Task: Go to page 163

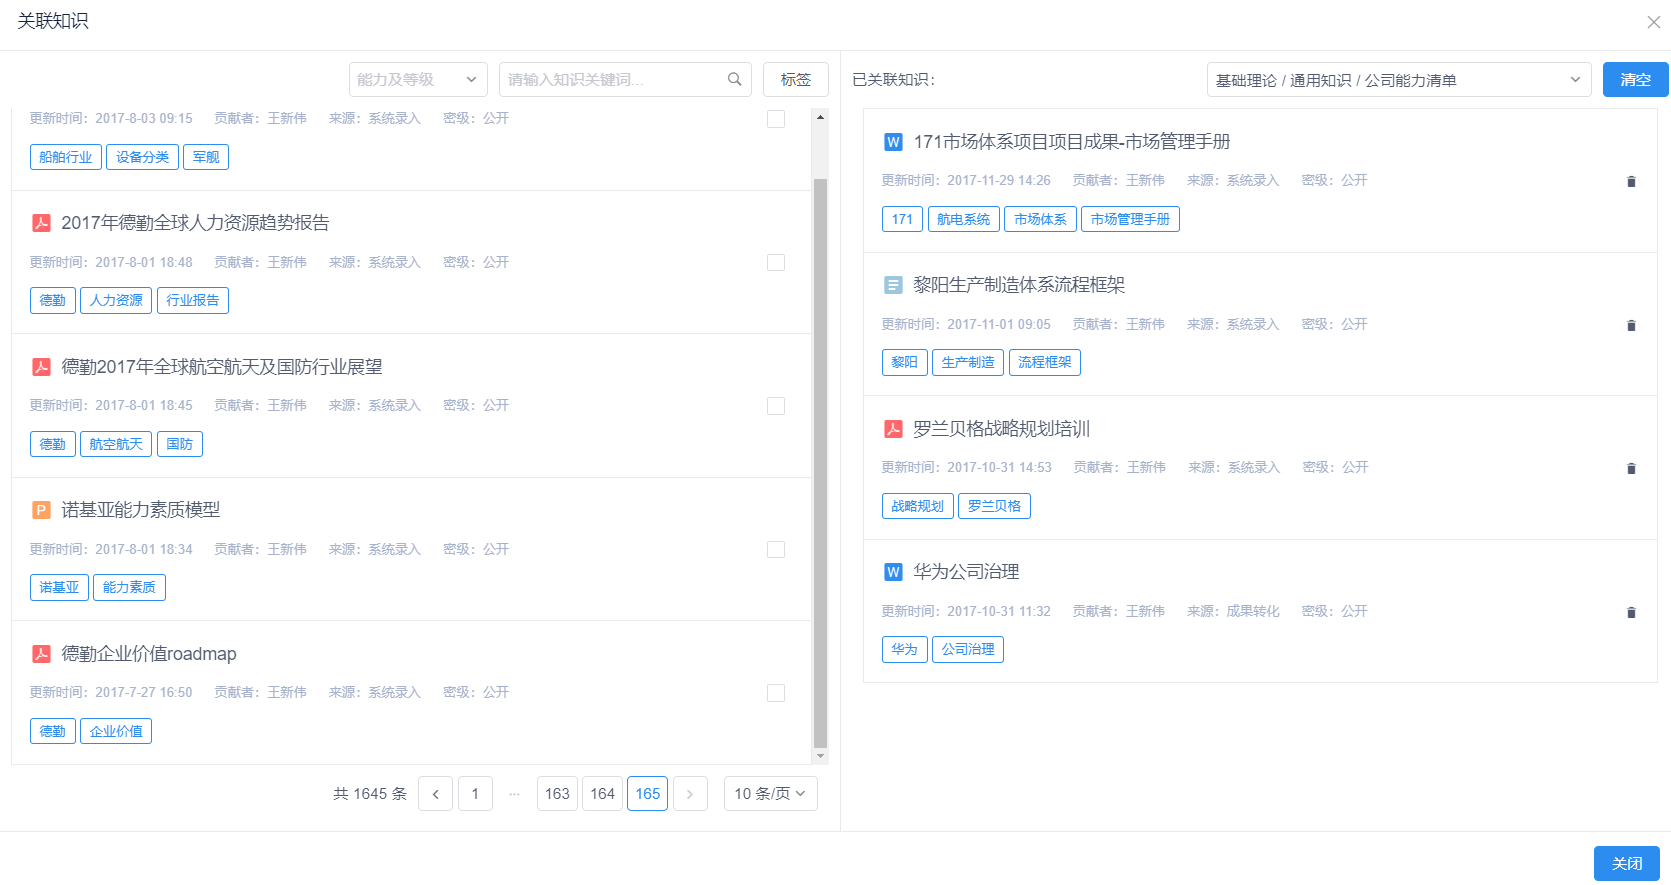Action: tap(557, 794)
